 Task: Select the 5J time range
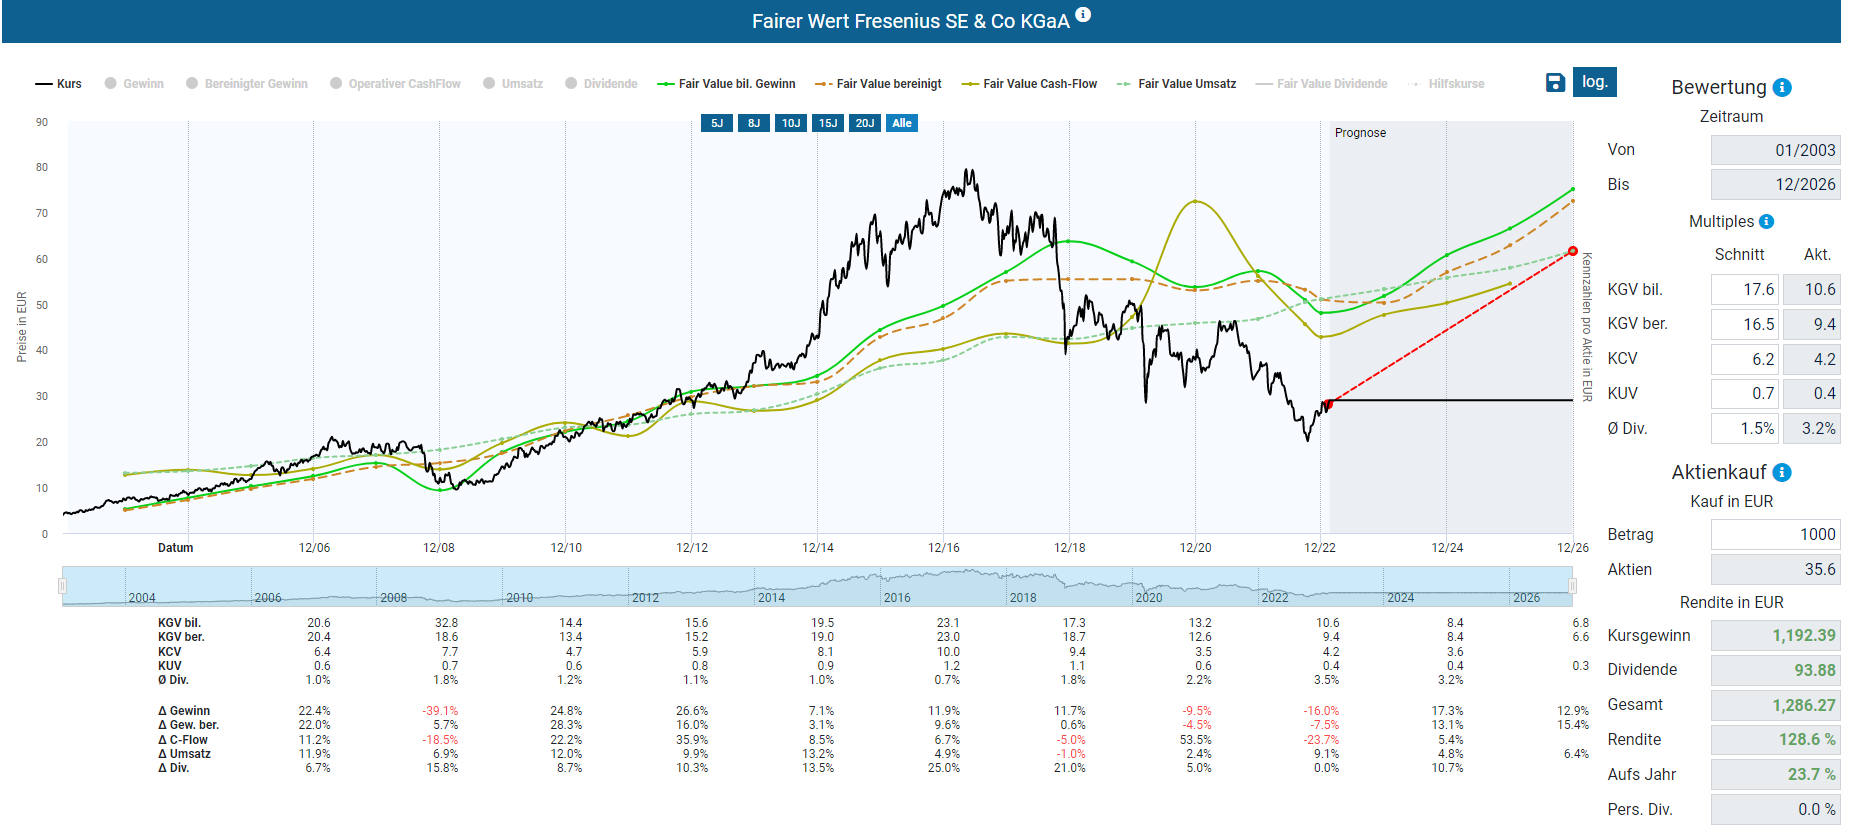pos(717,123)
